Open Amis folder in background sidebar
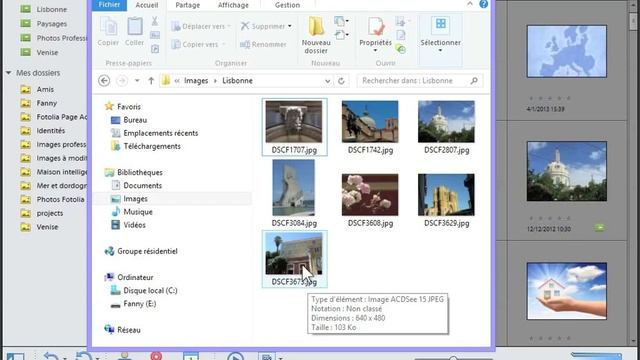This screenshot has width=640, height=360. pyautogui.click(x=38, y=89)
